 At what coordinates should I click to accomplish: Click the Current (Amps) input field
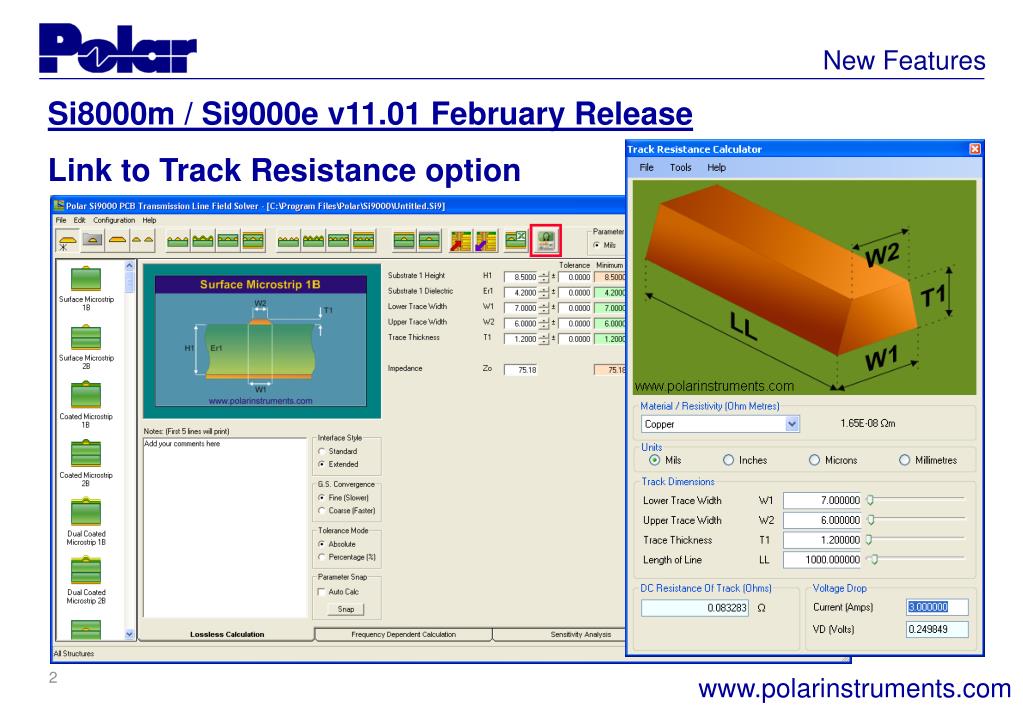click(937, 607)
